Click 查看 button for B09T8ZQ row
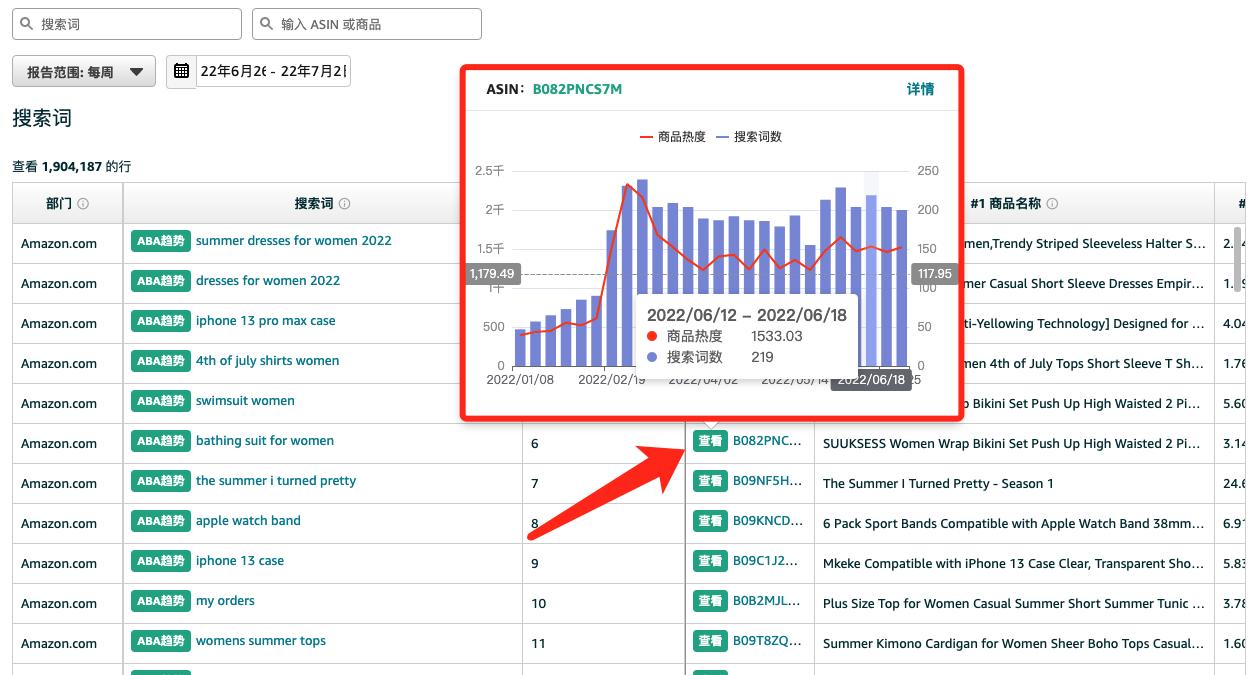1253x675 pixels. point(710,641)
